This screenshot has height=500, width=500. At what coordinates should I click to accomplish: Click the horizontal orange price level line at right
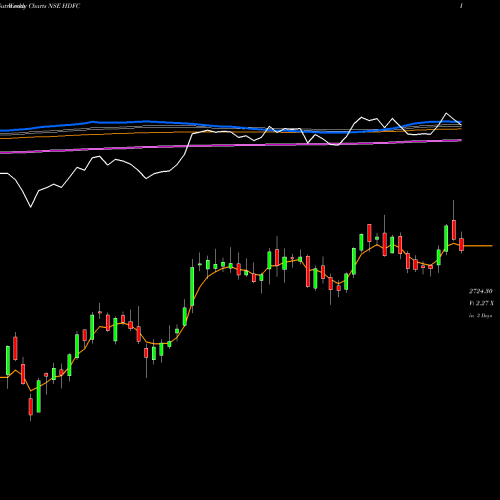(478, 246)
